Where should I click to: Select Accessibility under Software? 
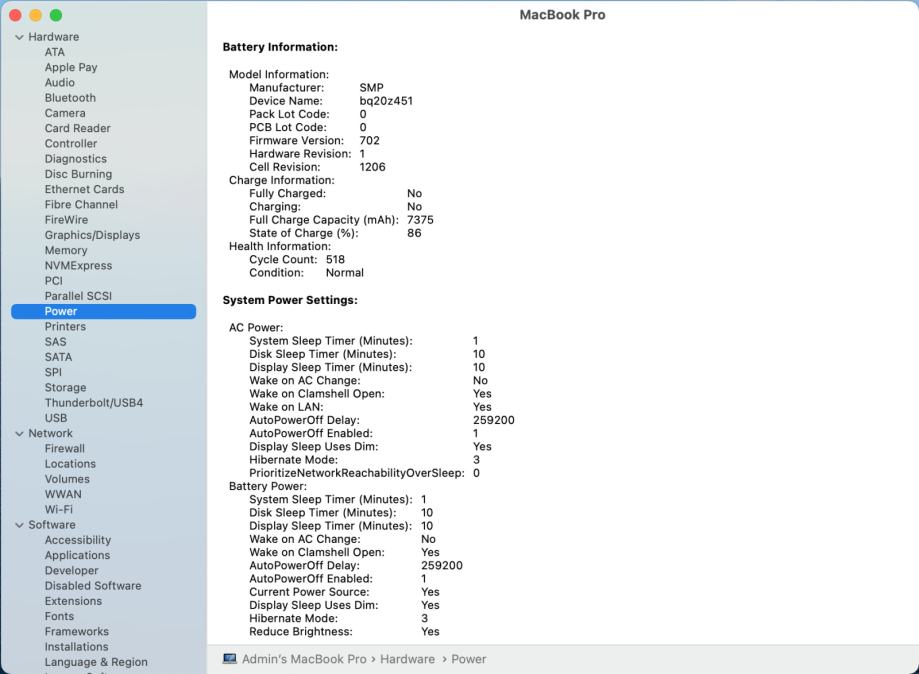click(78, 540)
